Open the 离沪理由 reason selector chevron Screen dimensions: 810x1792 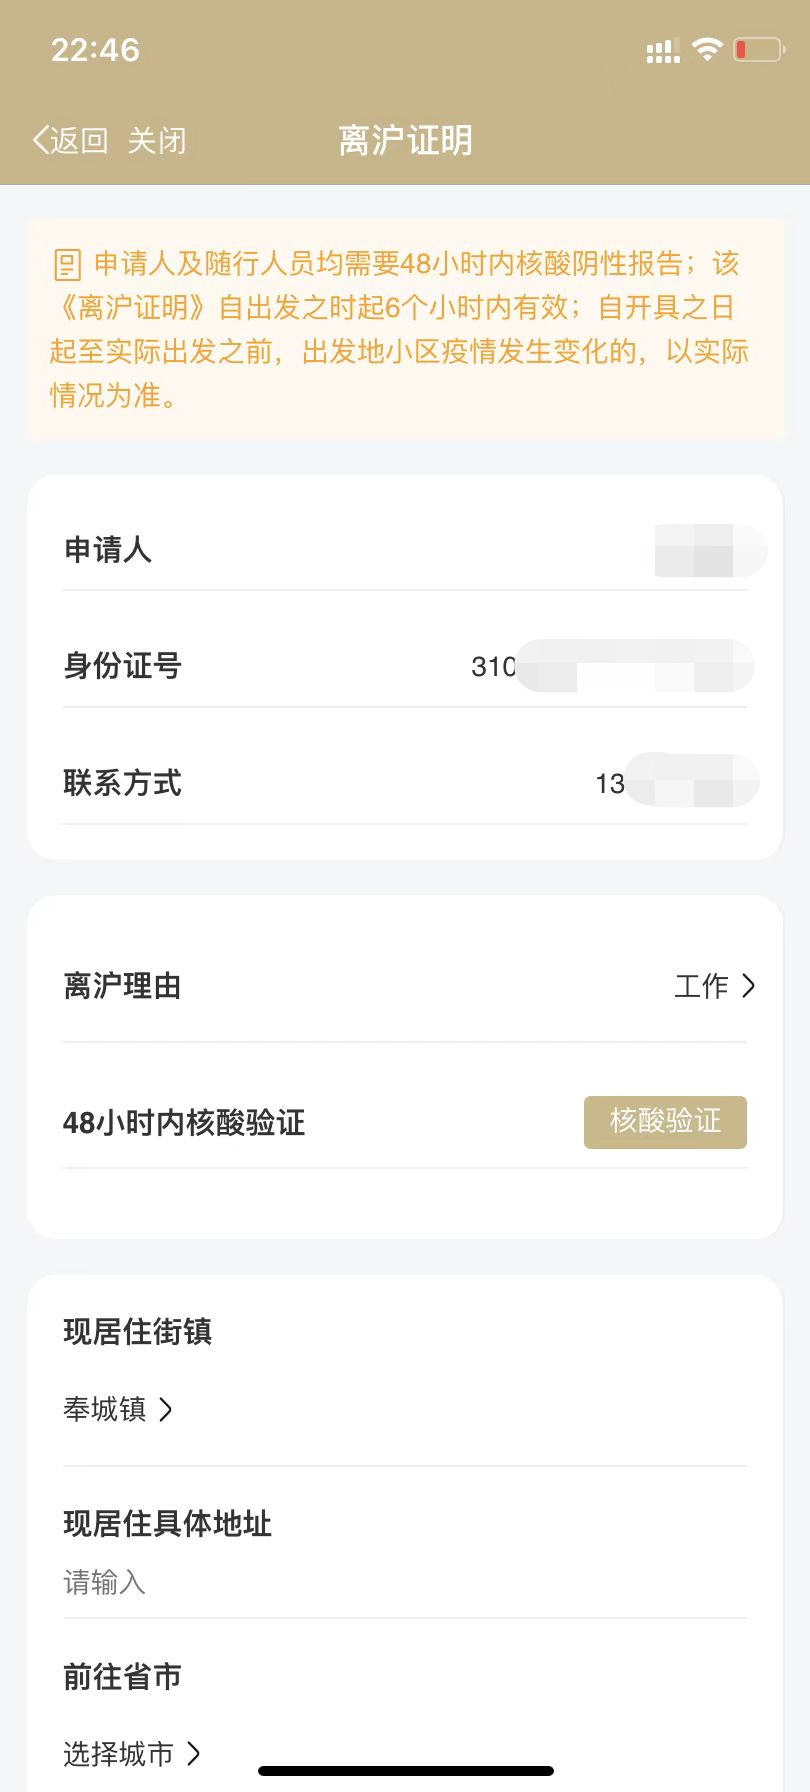pos(748,986)
